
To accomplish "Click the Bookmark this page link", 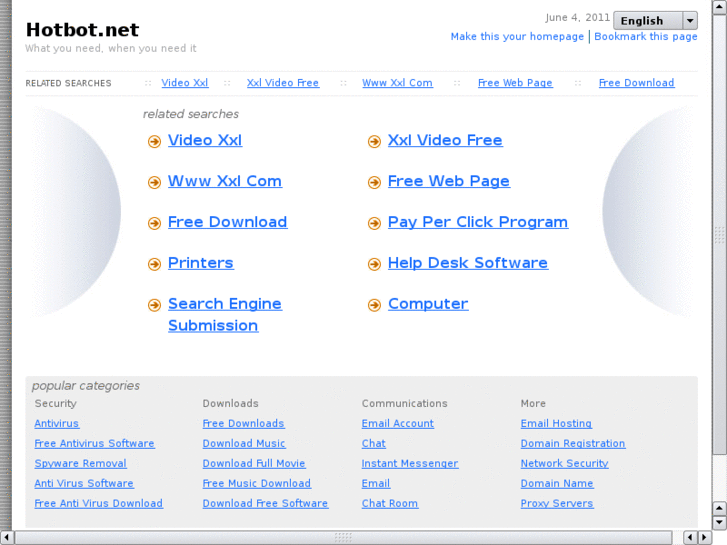I will (x=646, y=37).
